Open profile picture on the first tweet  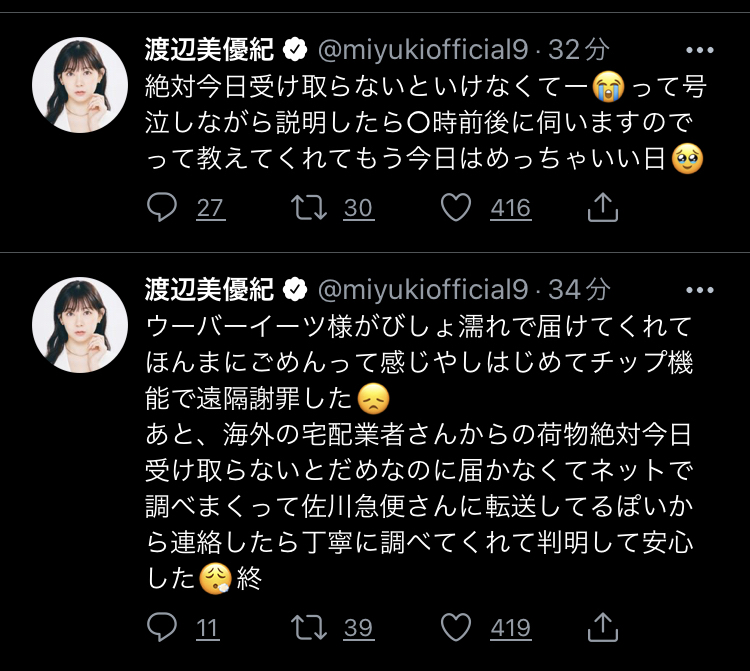coord(80,84)
